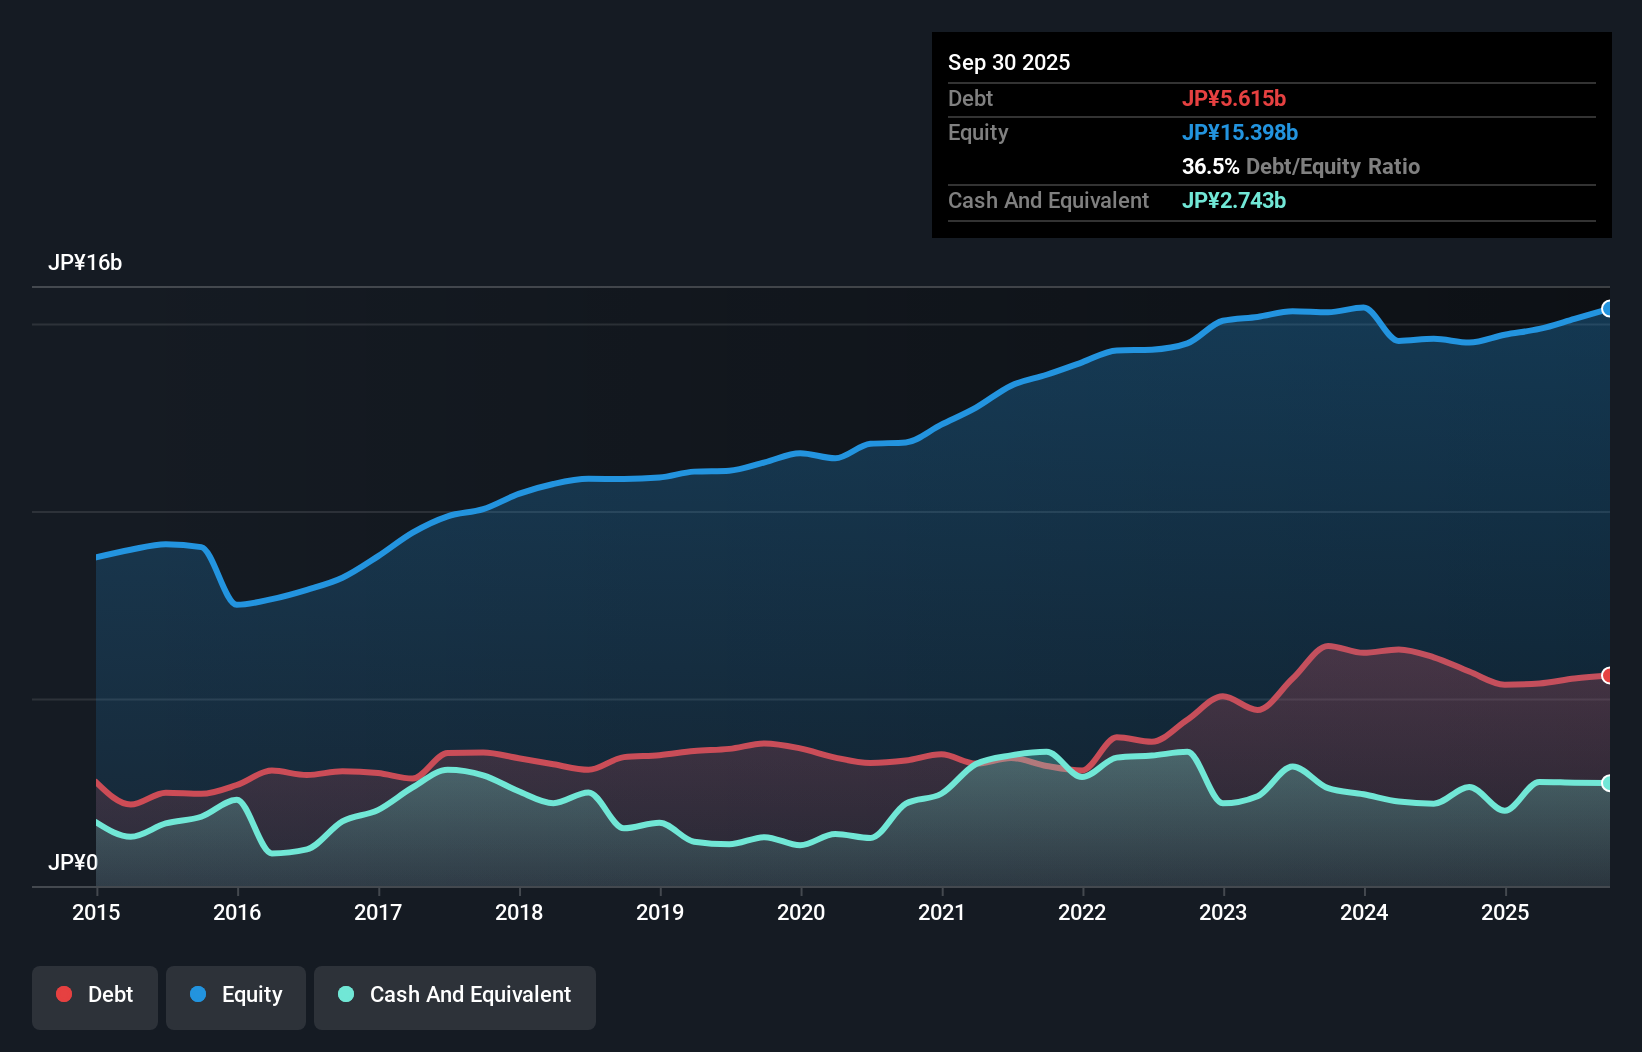
Task: Click the 2020 label on the time axis
Action: 801,912
